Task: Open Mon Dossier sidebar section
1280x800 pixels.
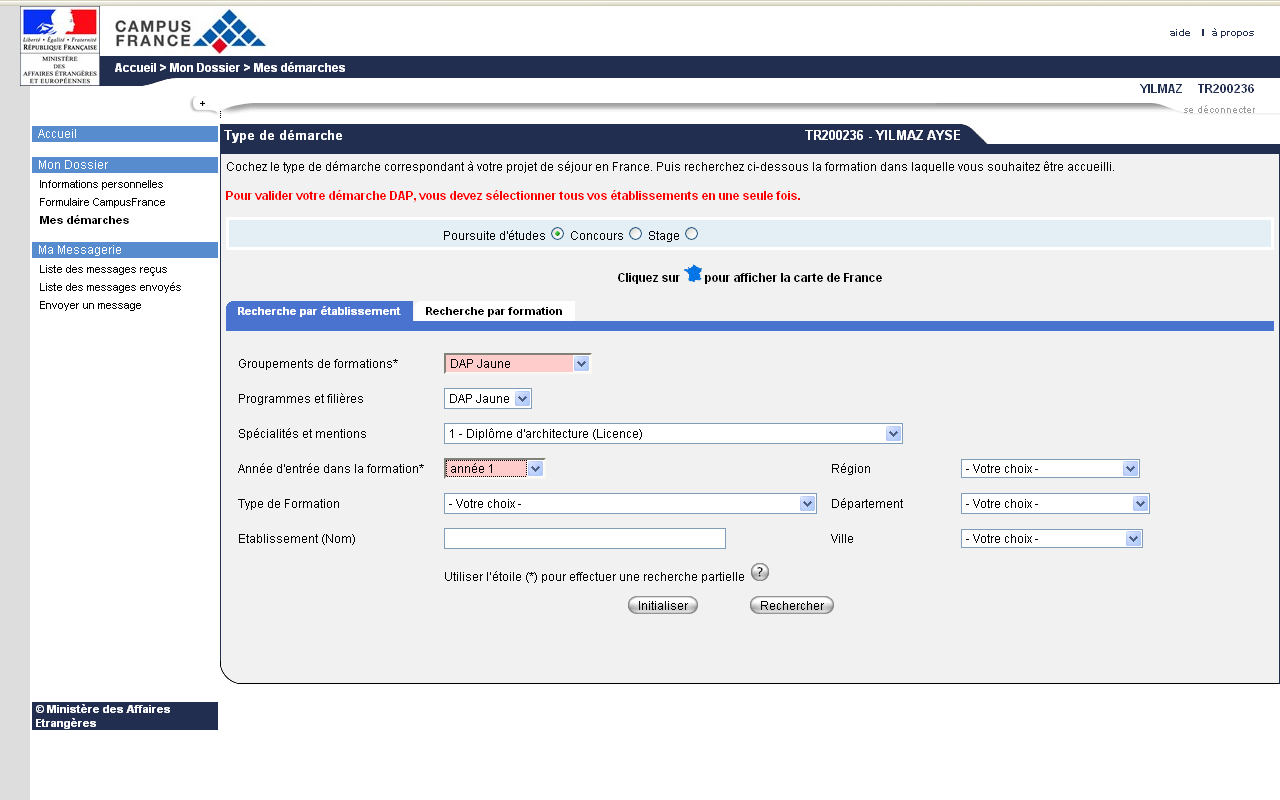Action: tap(125, 165)
